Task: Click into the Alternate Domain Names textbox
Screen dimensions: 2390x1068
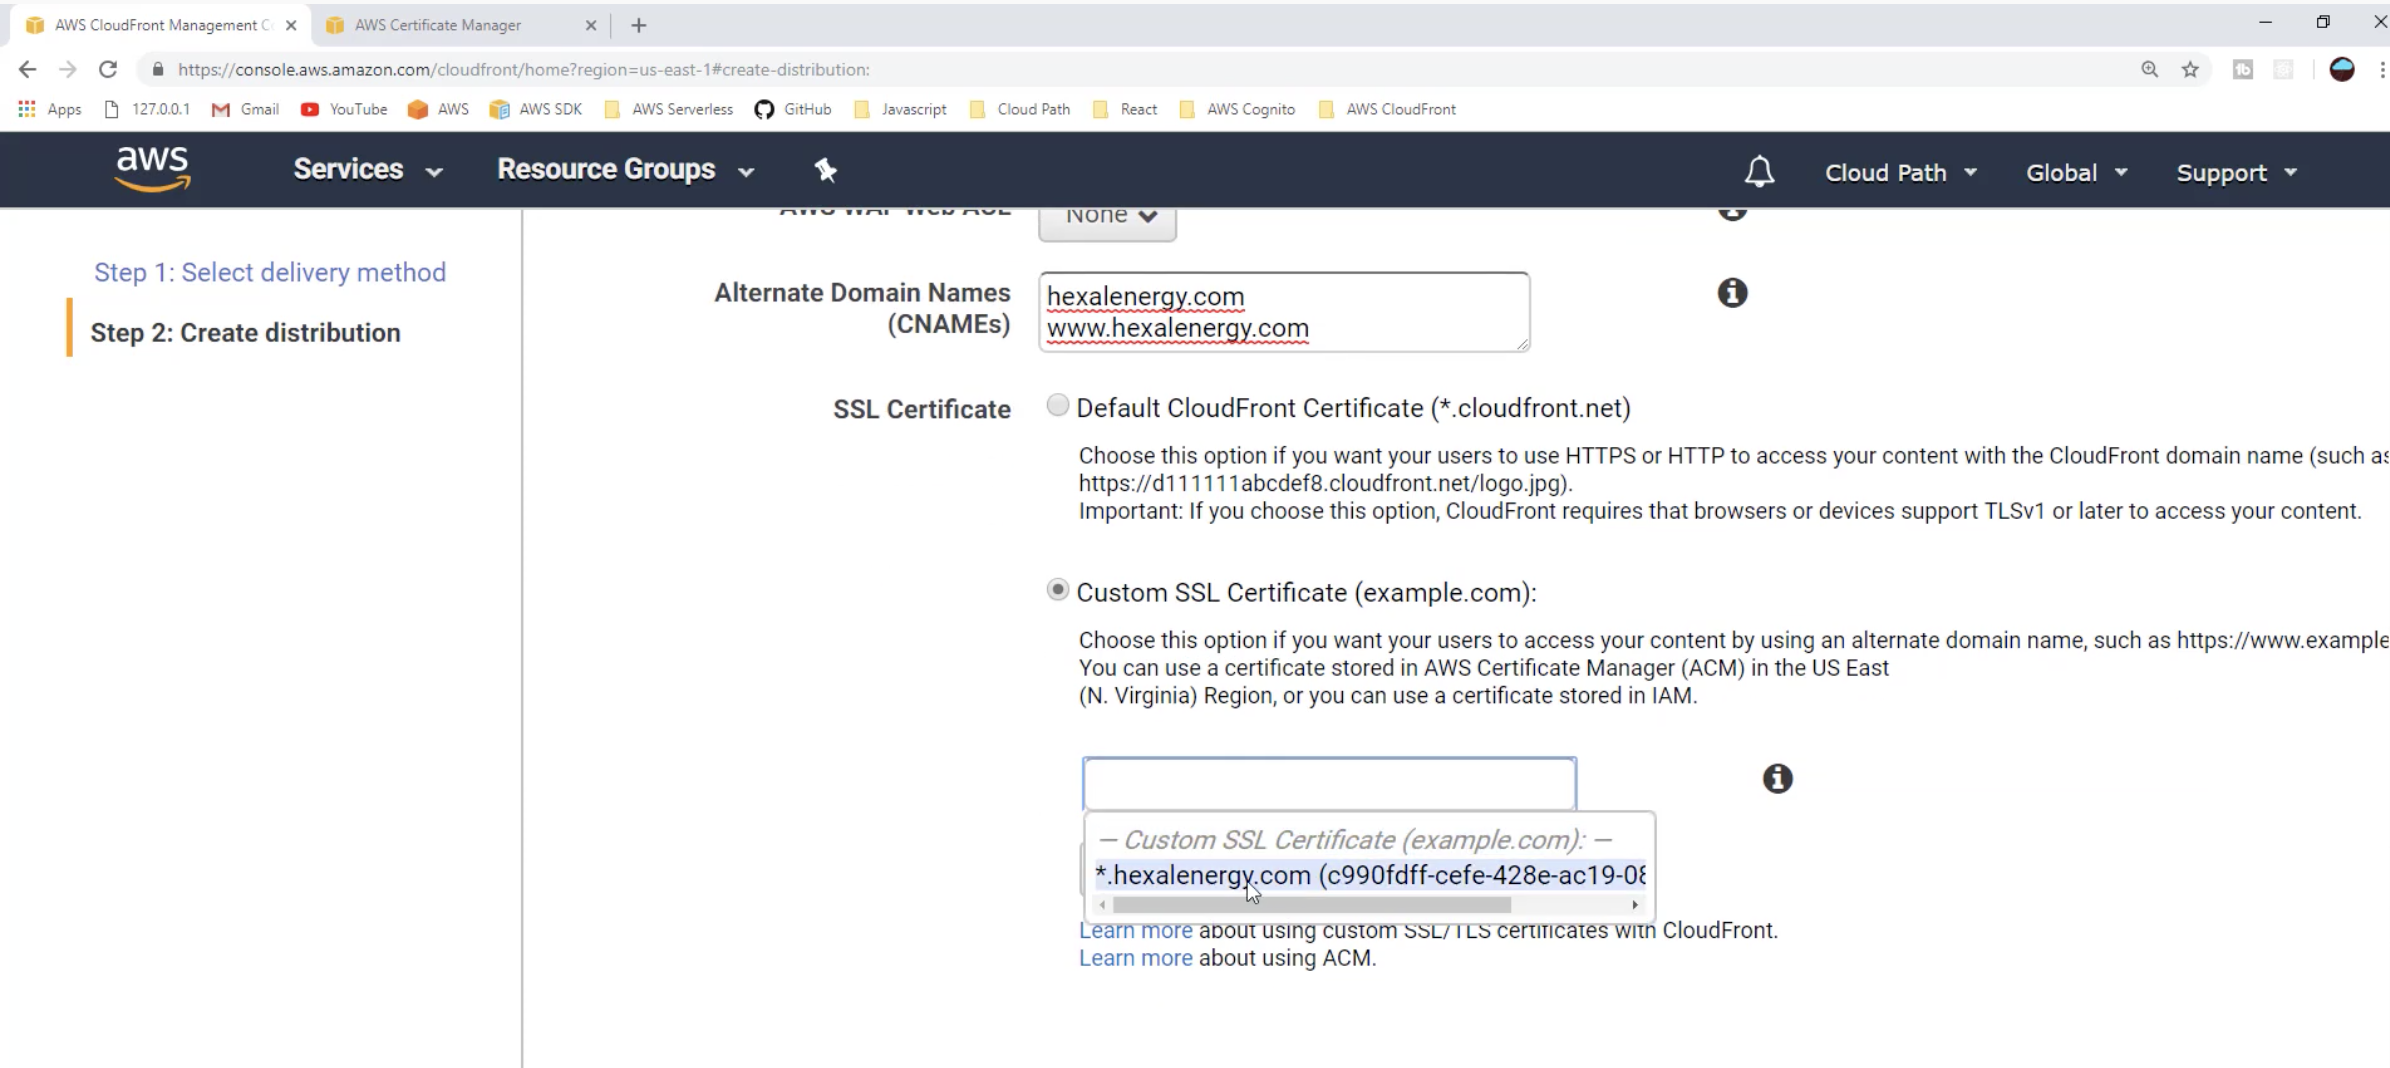Action: (1284, 312)
